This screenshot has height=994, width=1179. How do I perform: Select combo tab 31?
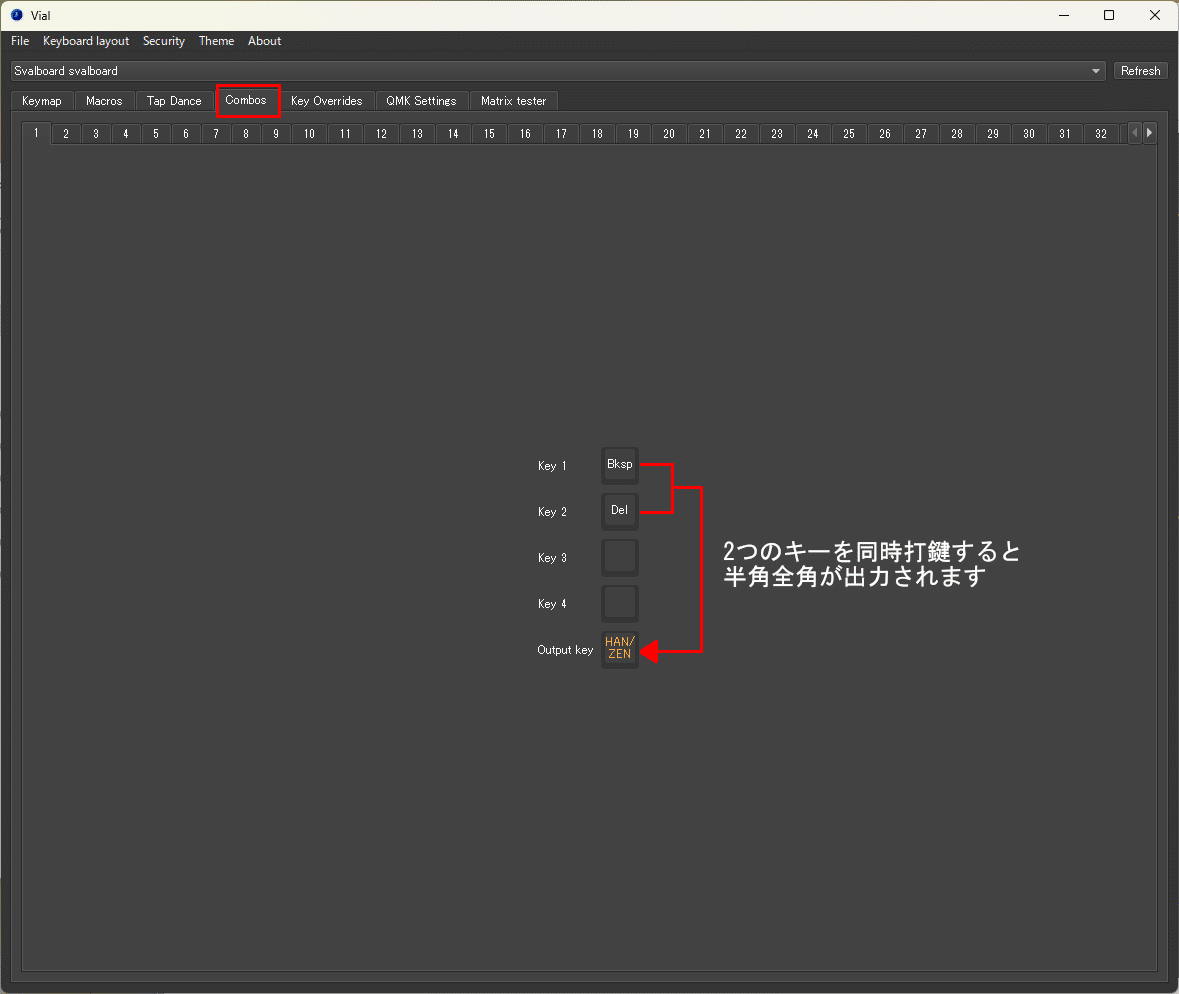pos(1065,134)
